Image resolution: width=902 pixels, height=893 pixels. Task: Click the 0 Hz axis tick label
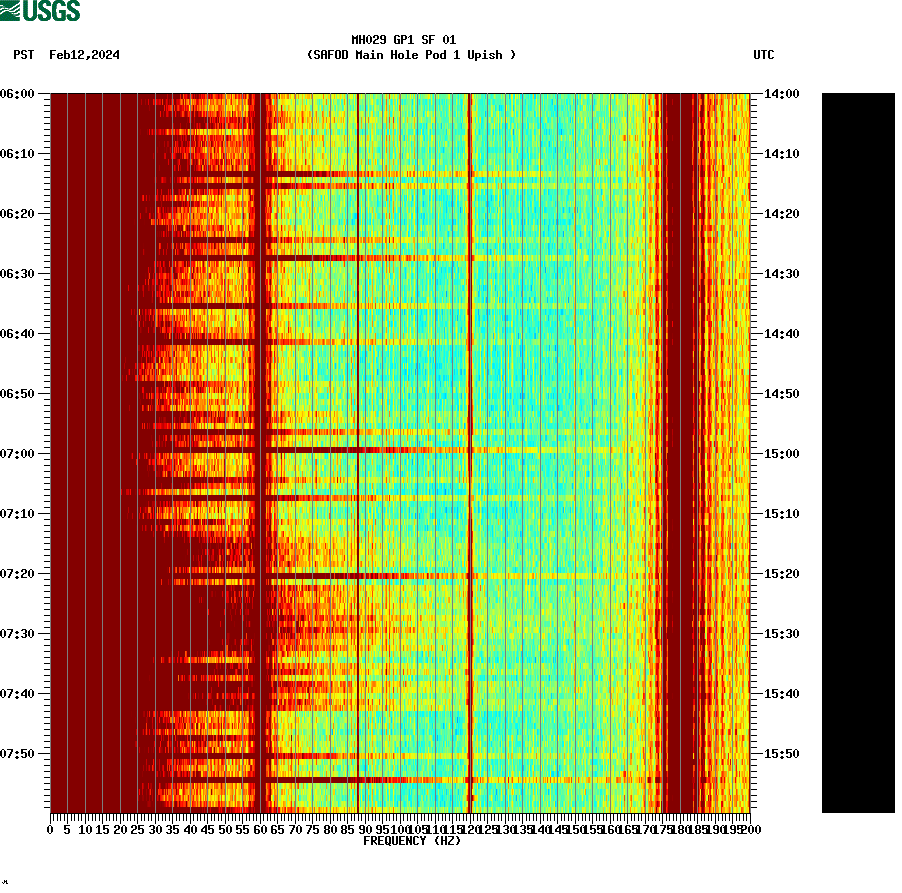click(48, 827)
